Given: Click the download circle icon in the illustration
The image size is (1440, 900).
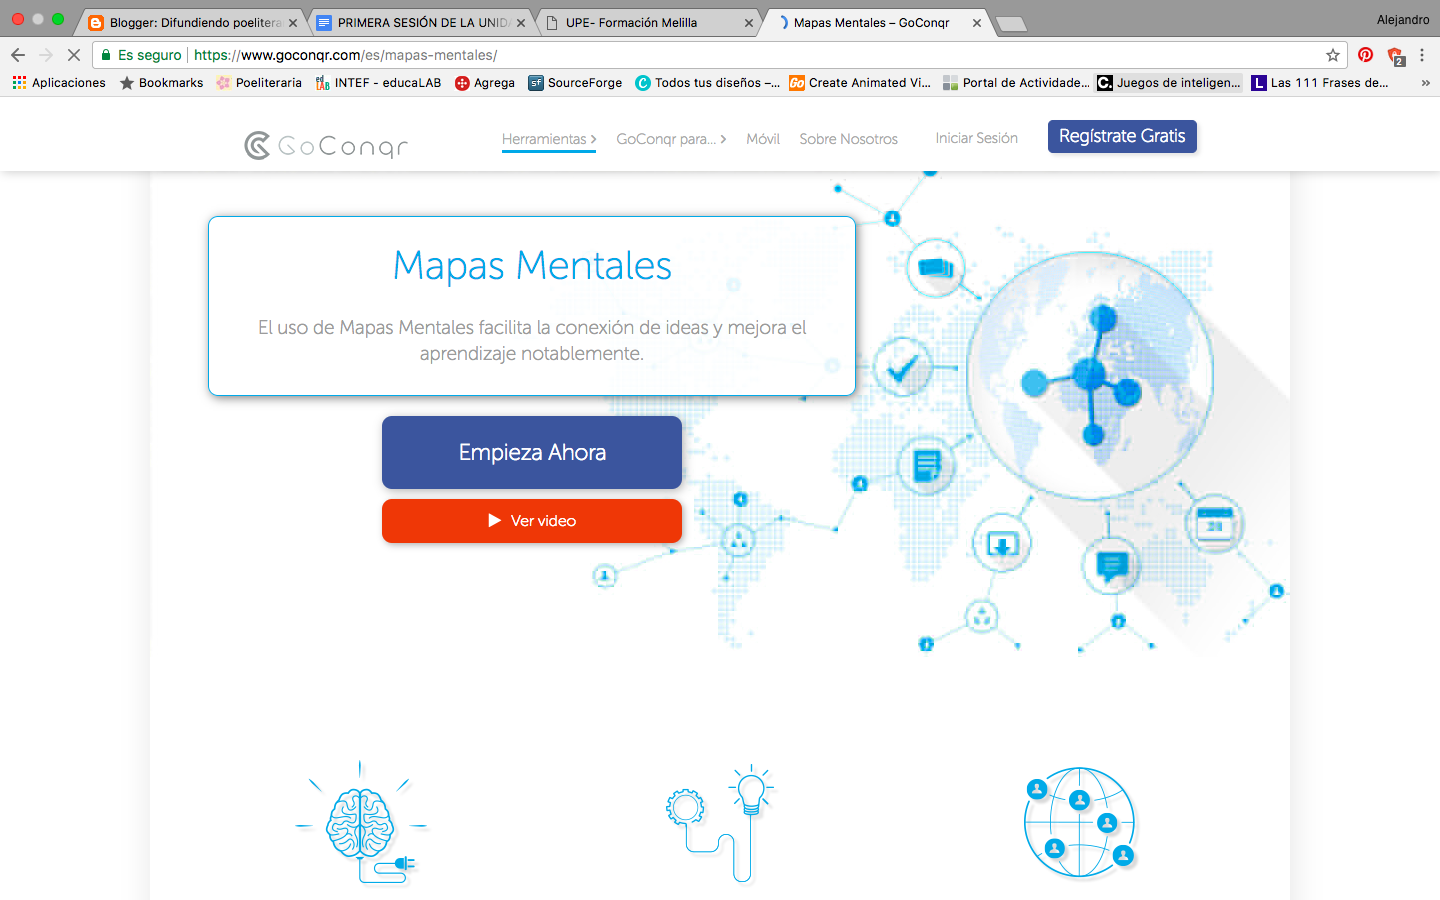Looking at the screenshot, I should [1002, 545].
